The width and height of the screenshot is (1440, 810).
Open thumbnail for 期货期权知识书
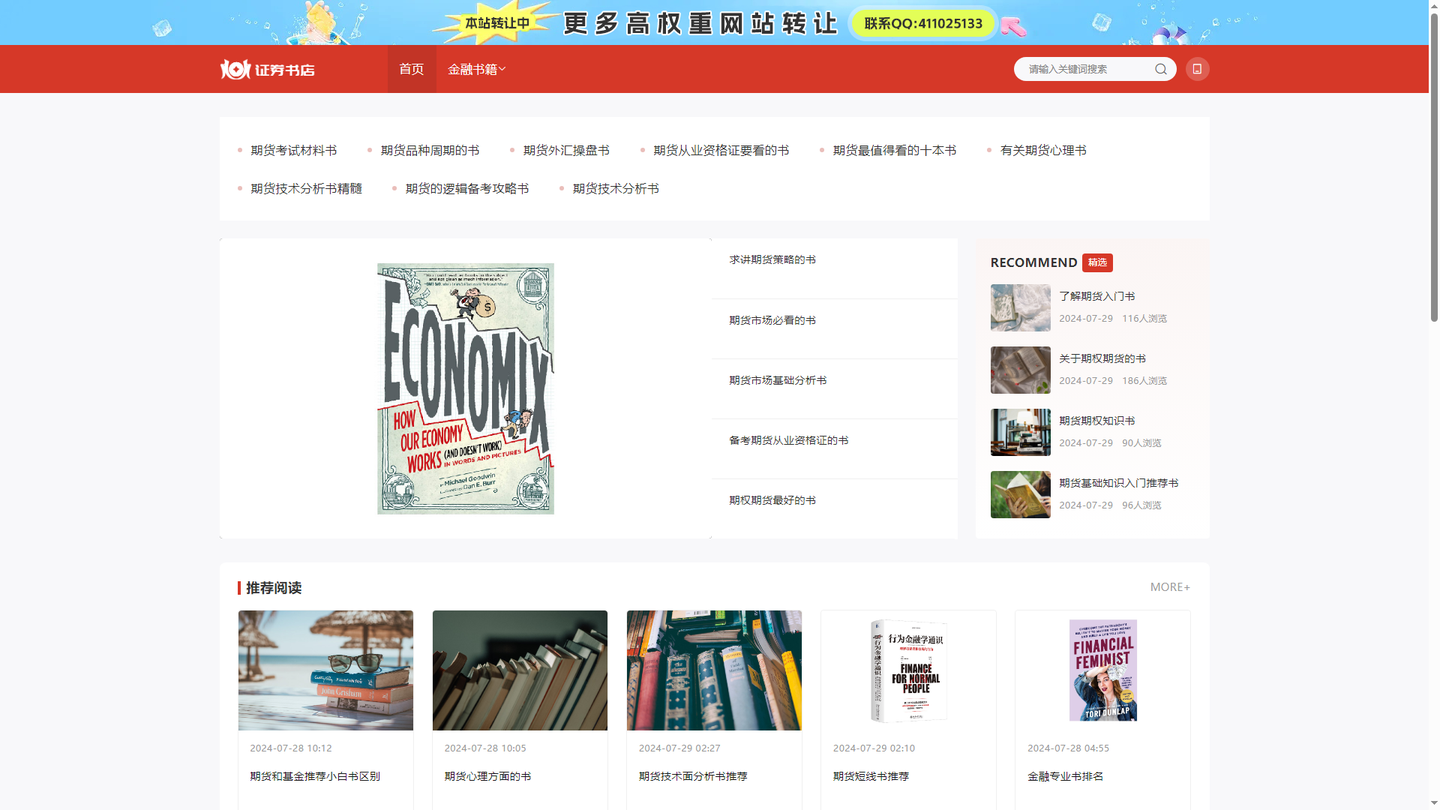1020,432
